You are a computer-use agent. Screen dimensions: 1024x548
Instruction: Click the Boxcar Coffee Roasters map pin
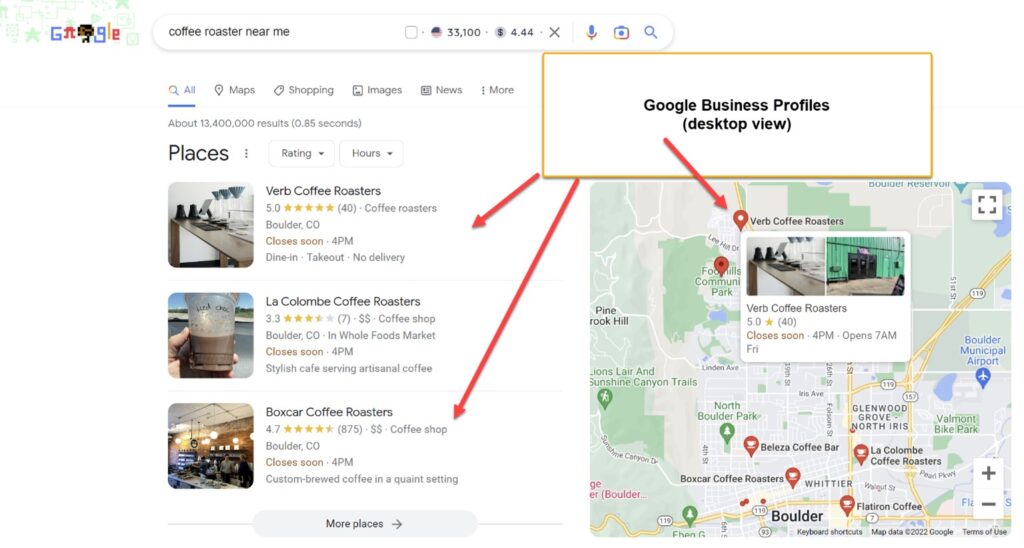click(x=792, y=477)
